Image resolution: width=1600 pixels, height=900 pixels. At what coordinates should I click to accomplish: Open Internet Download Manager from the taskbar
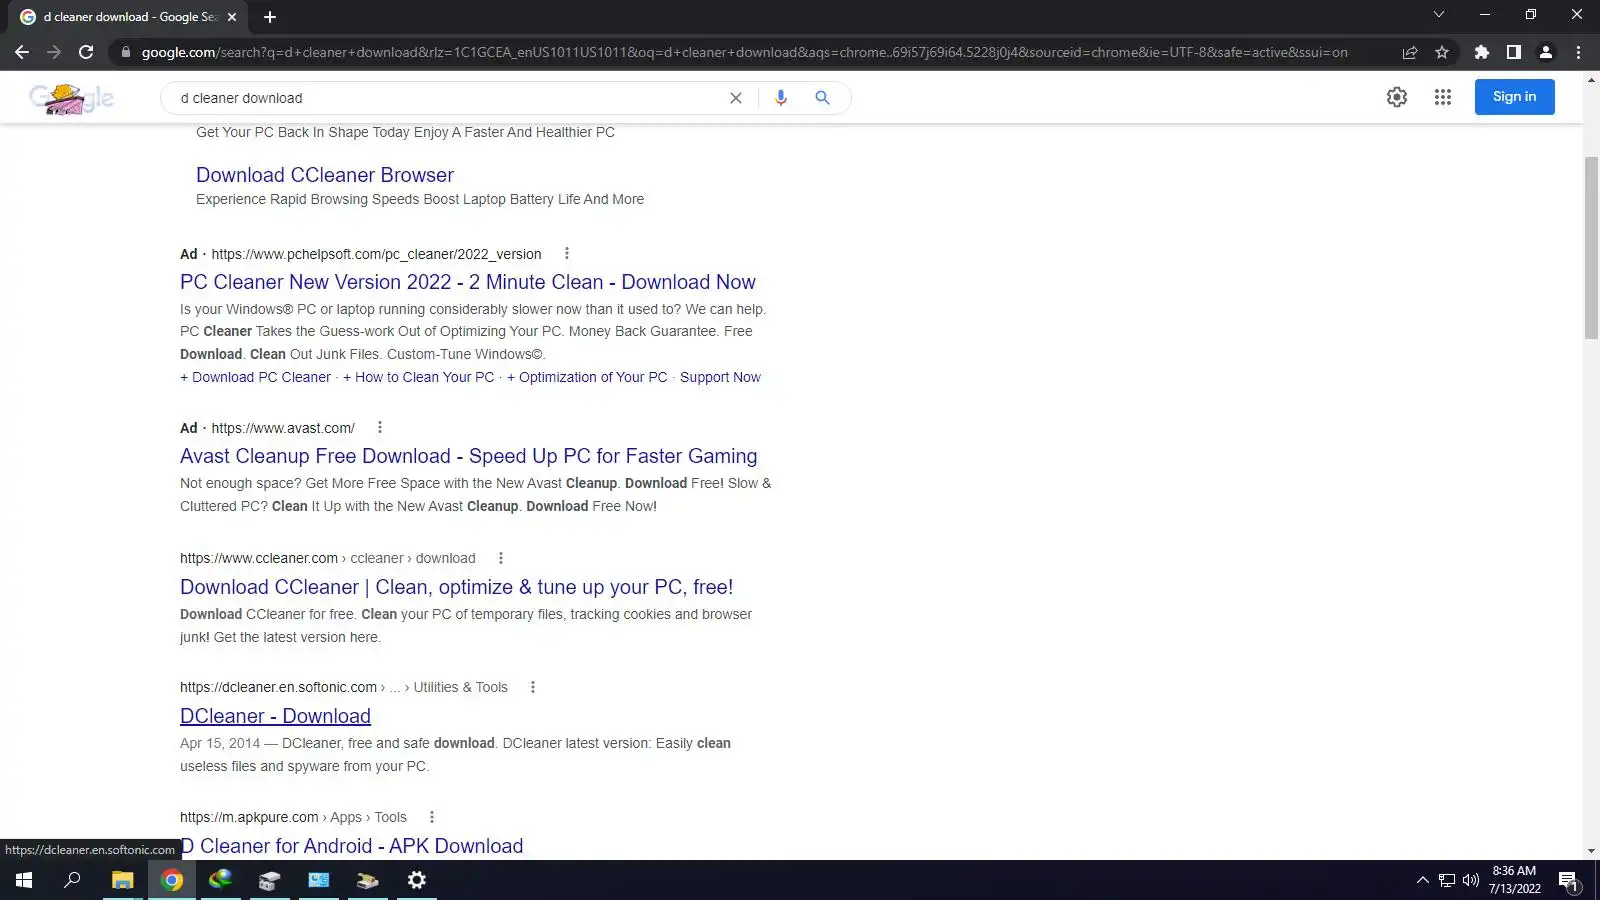click(220, 880)
